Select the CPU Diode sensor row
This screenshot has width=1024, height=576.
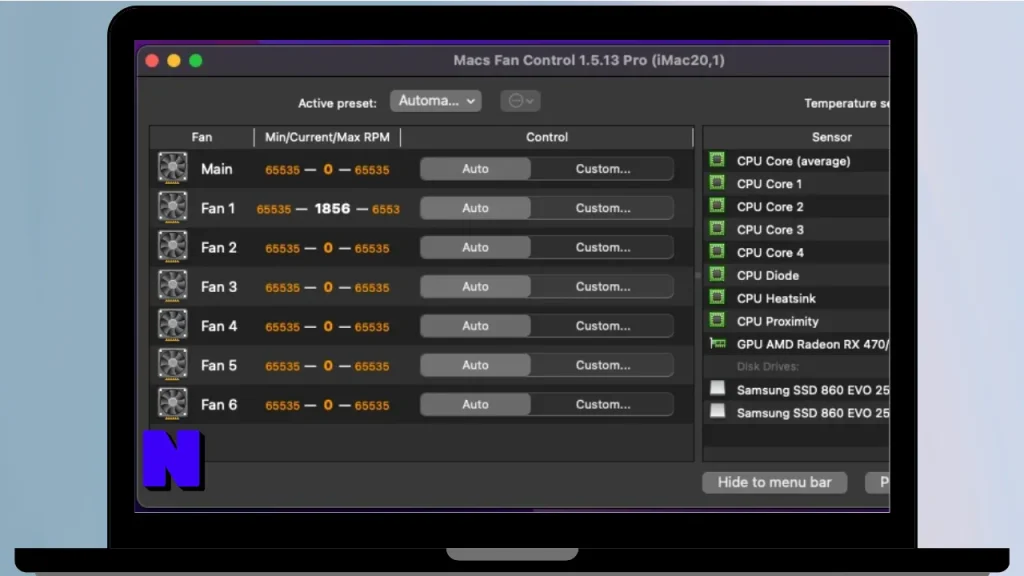[x=797, y=275]
